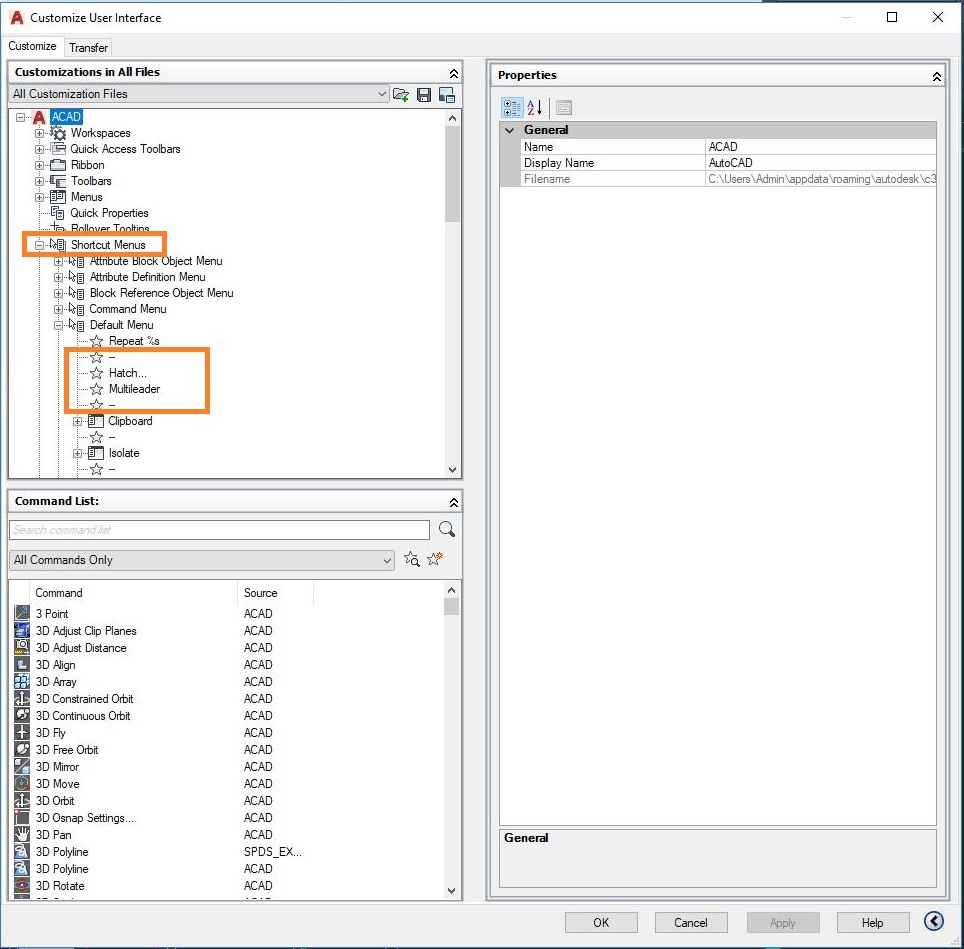
Task: Sort Properties alphabetically
Action: [535, 108]
